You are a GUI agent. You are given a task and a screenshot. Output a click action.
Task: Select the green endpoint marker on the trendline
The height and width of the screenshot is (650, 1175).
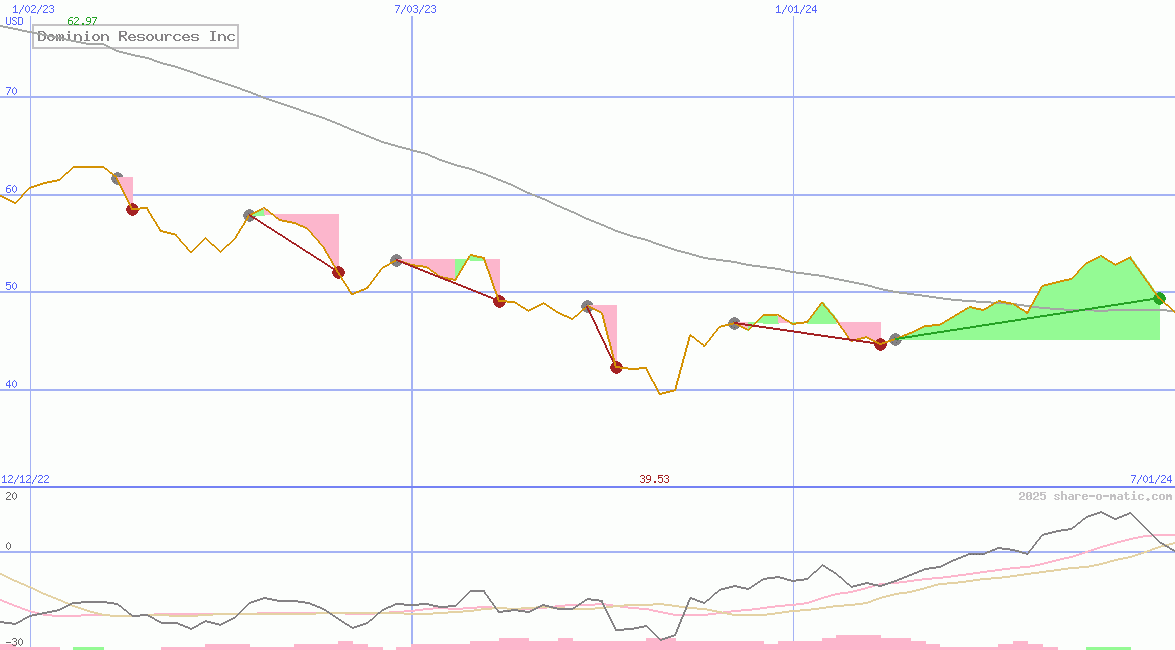[x=1158, y=297]
